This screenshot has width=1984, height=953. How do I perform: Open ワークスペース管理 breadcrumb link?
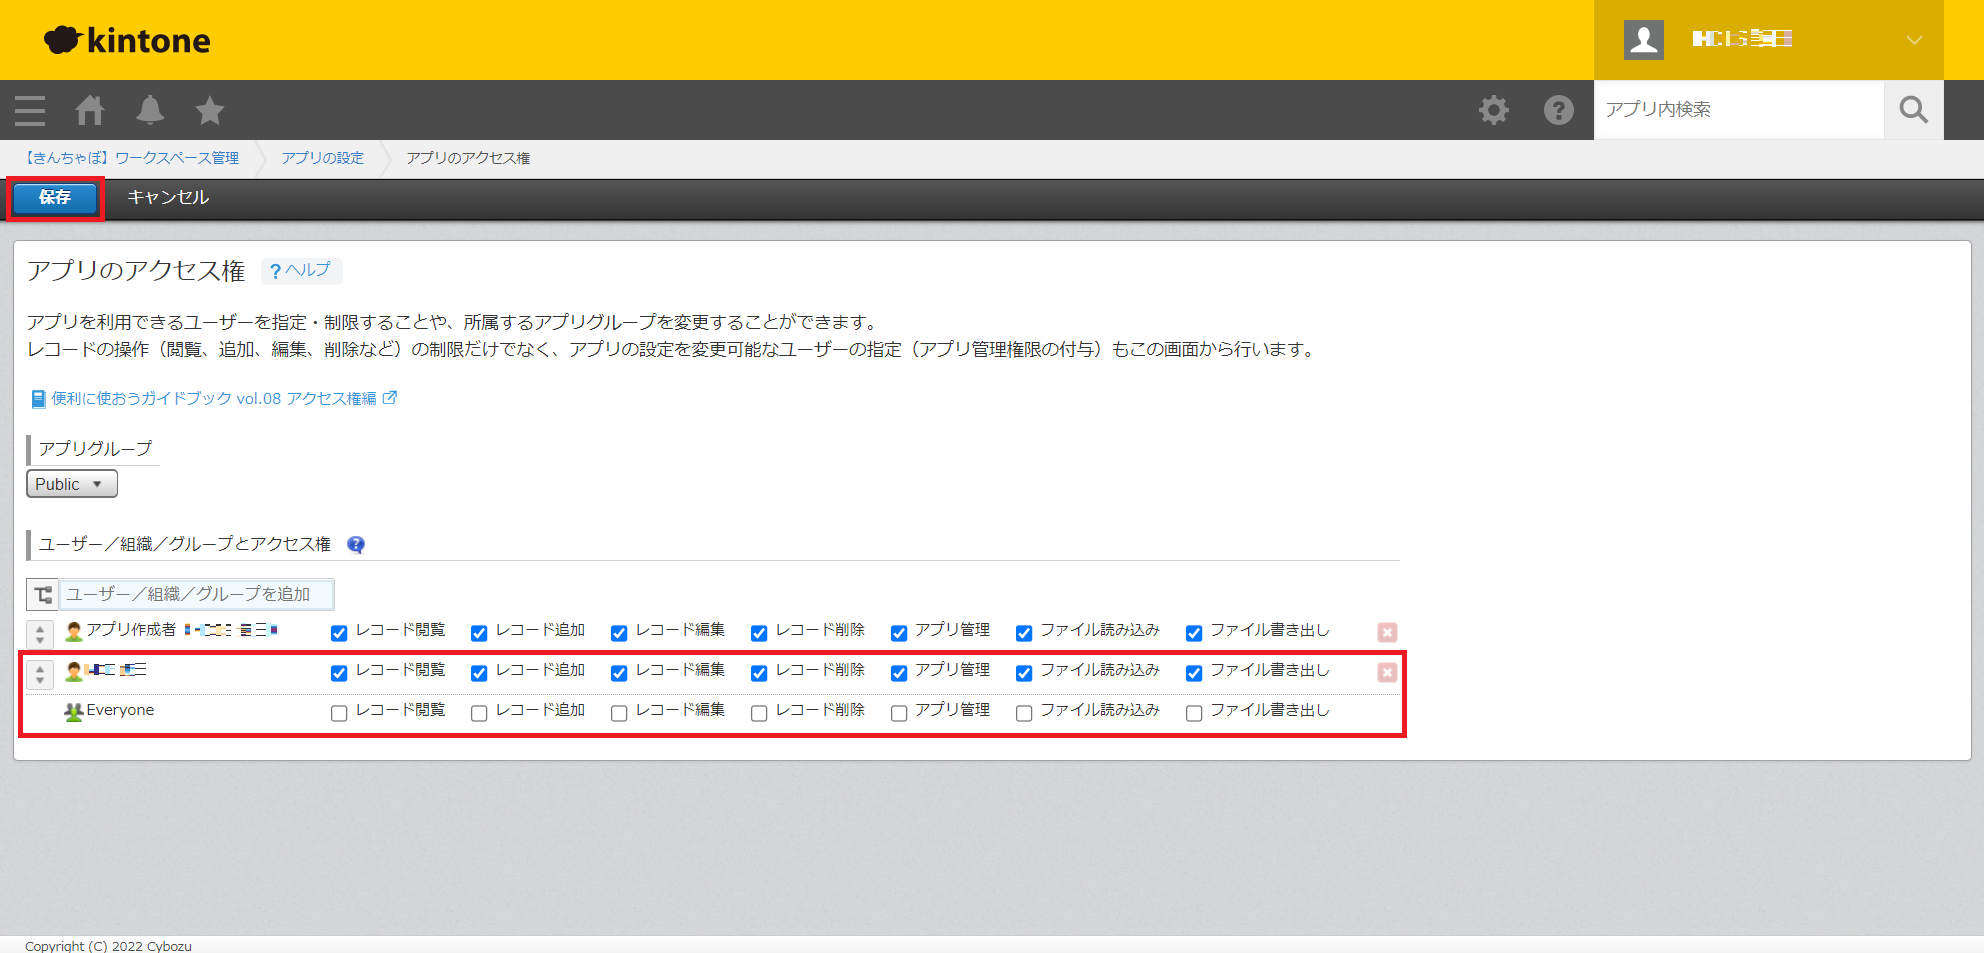click(x=132, y=158)
